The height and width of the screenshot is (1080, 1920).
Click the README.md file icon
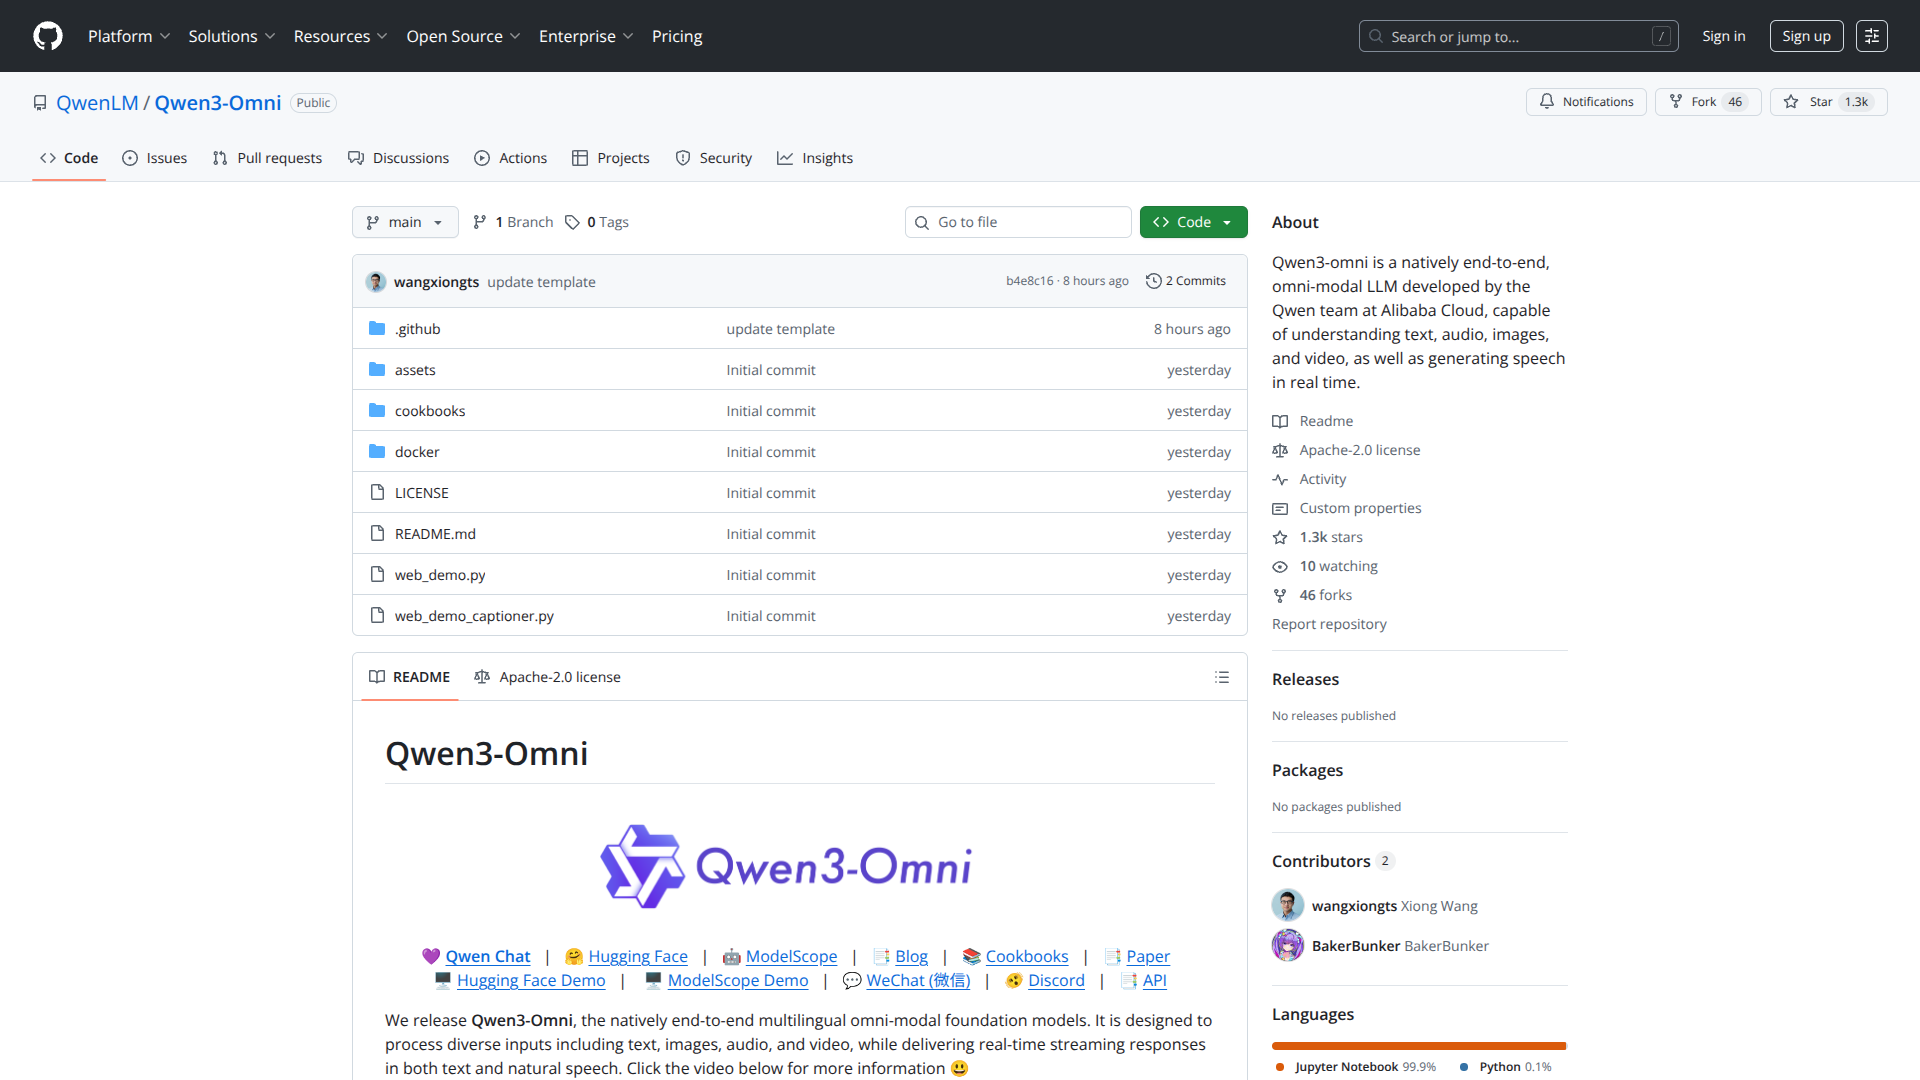[377, 533]
